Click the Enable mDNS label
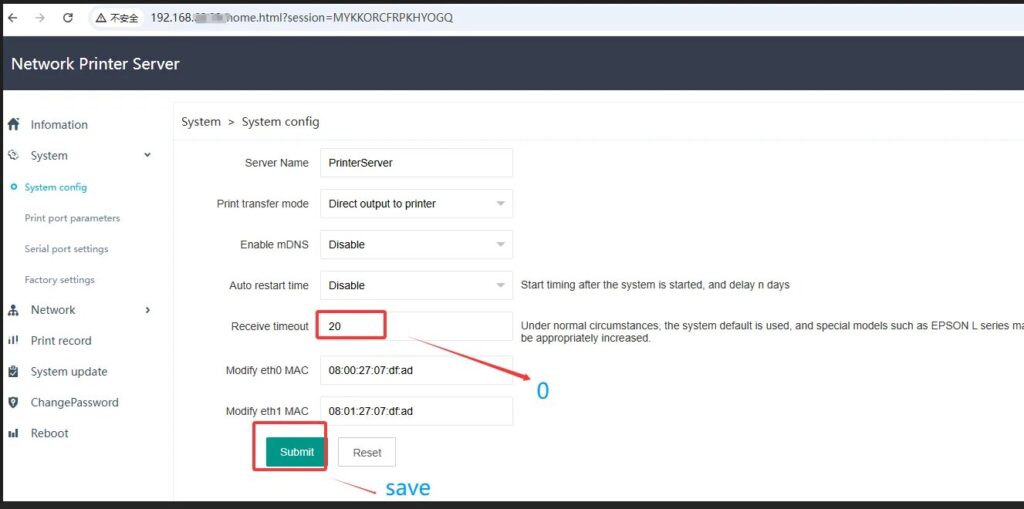The image size is (1024, 509). point(274,244)
